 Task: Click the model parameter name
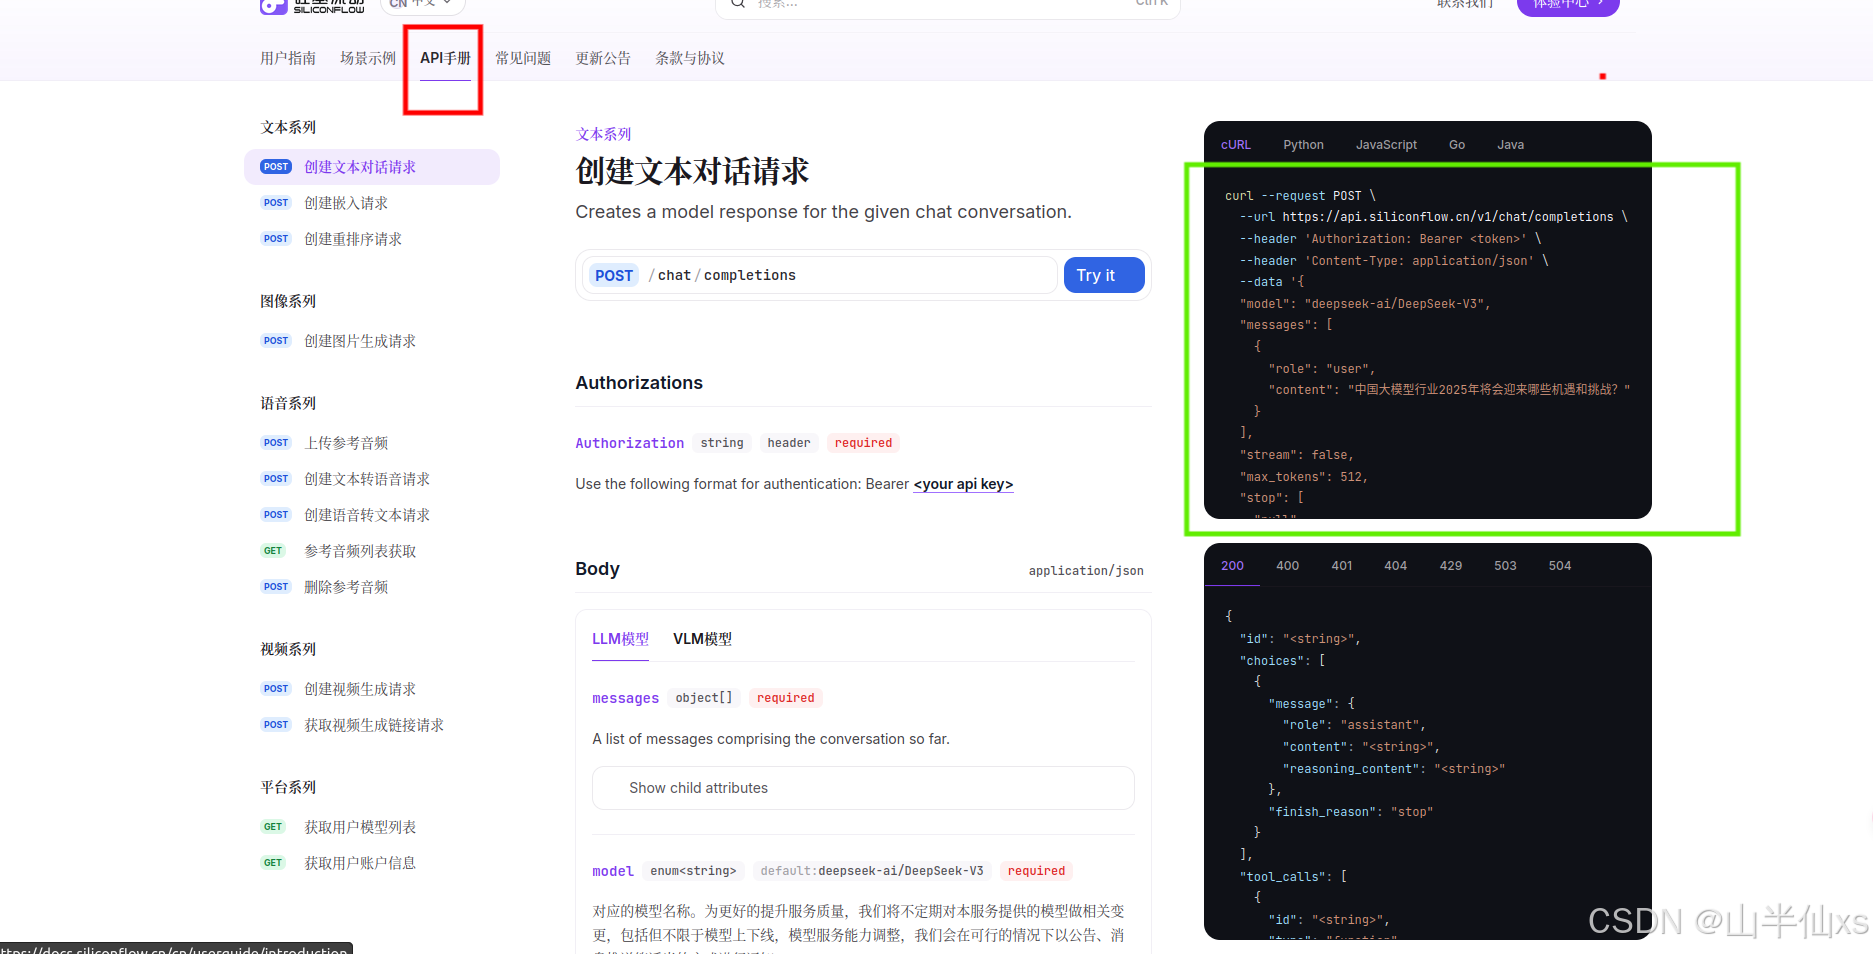(613, 871)
